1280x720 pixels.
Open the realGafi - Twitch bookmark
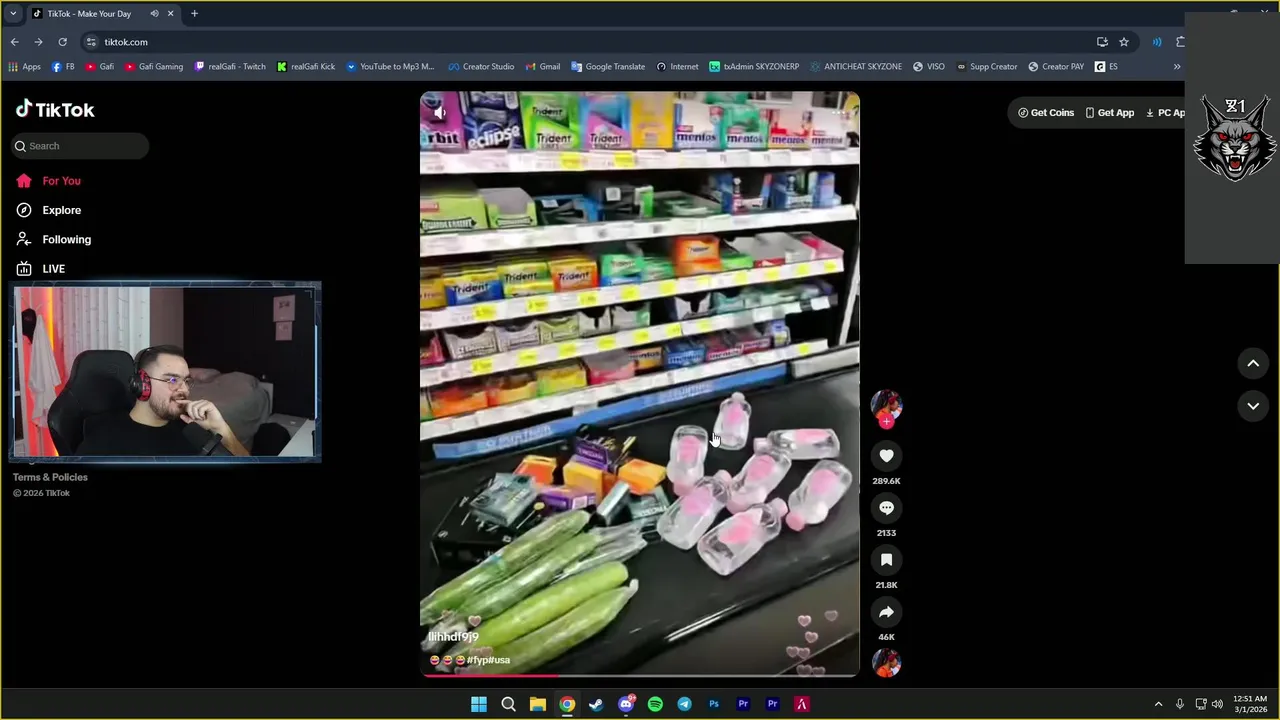(x=230, y=67)
